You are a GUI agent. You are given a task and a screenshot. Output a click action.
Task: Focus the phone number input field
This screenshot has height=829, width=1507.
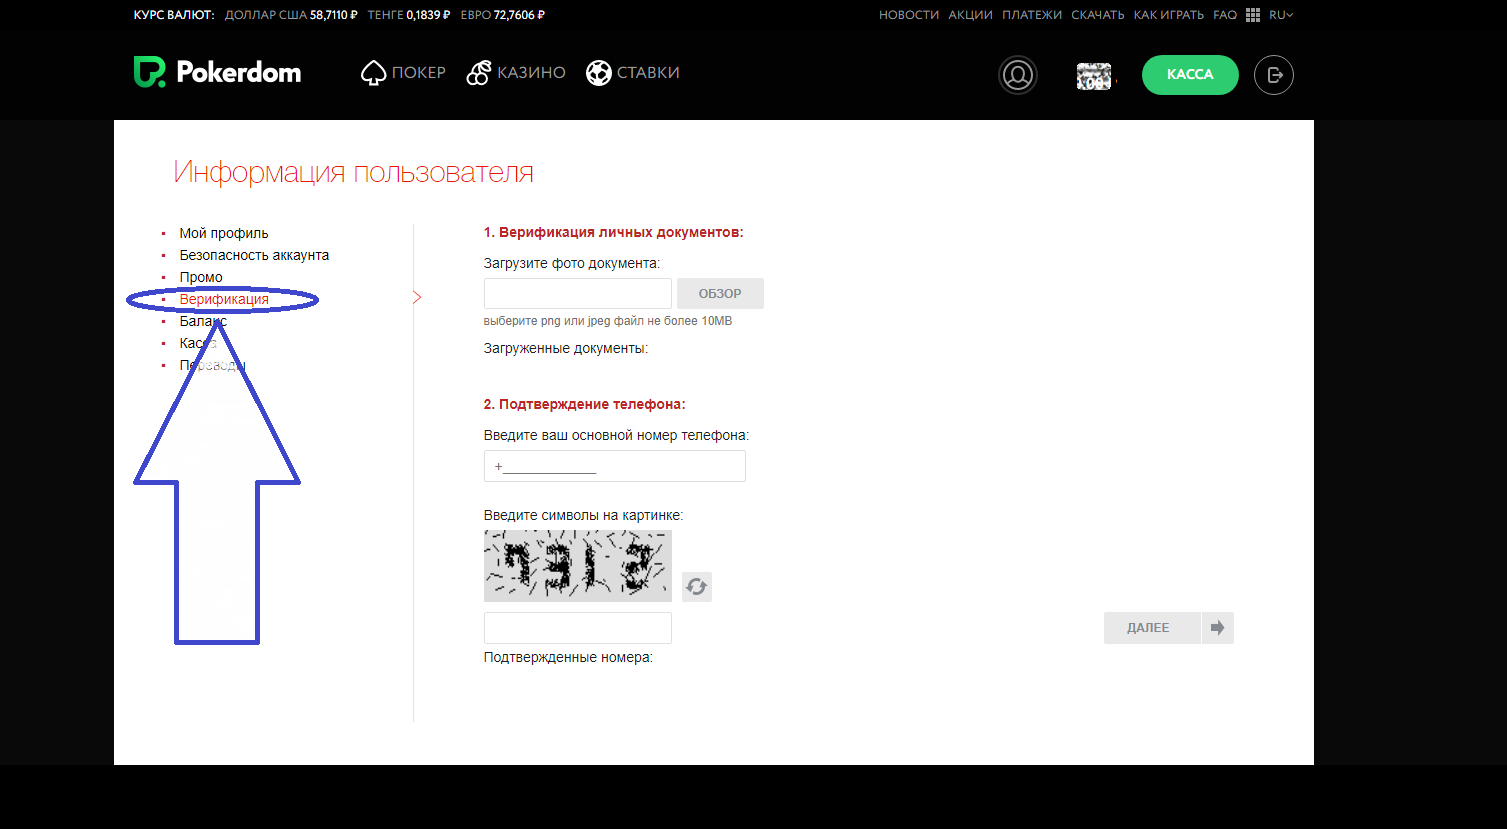click(x=614, y=466)
